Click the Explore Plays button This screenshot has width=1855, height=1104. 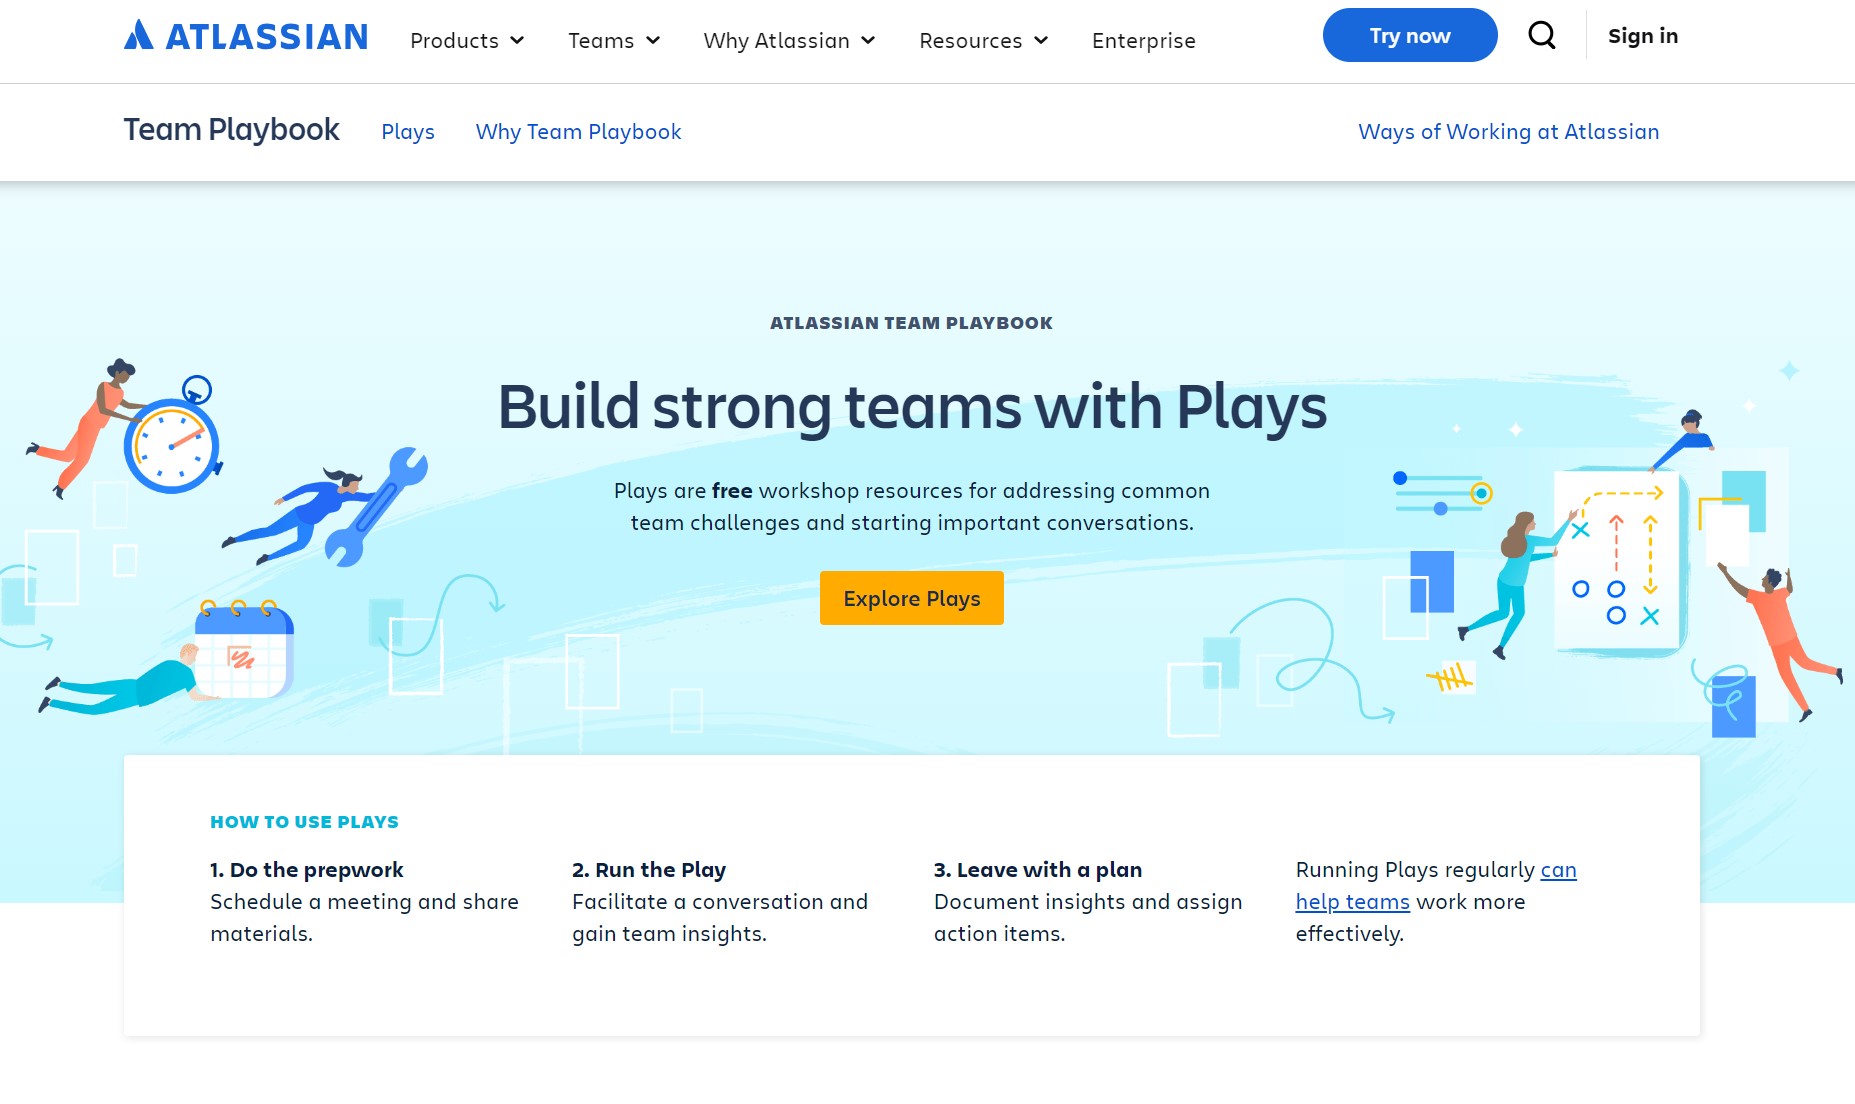click(x=912, y=598)
